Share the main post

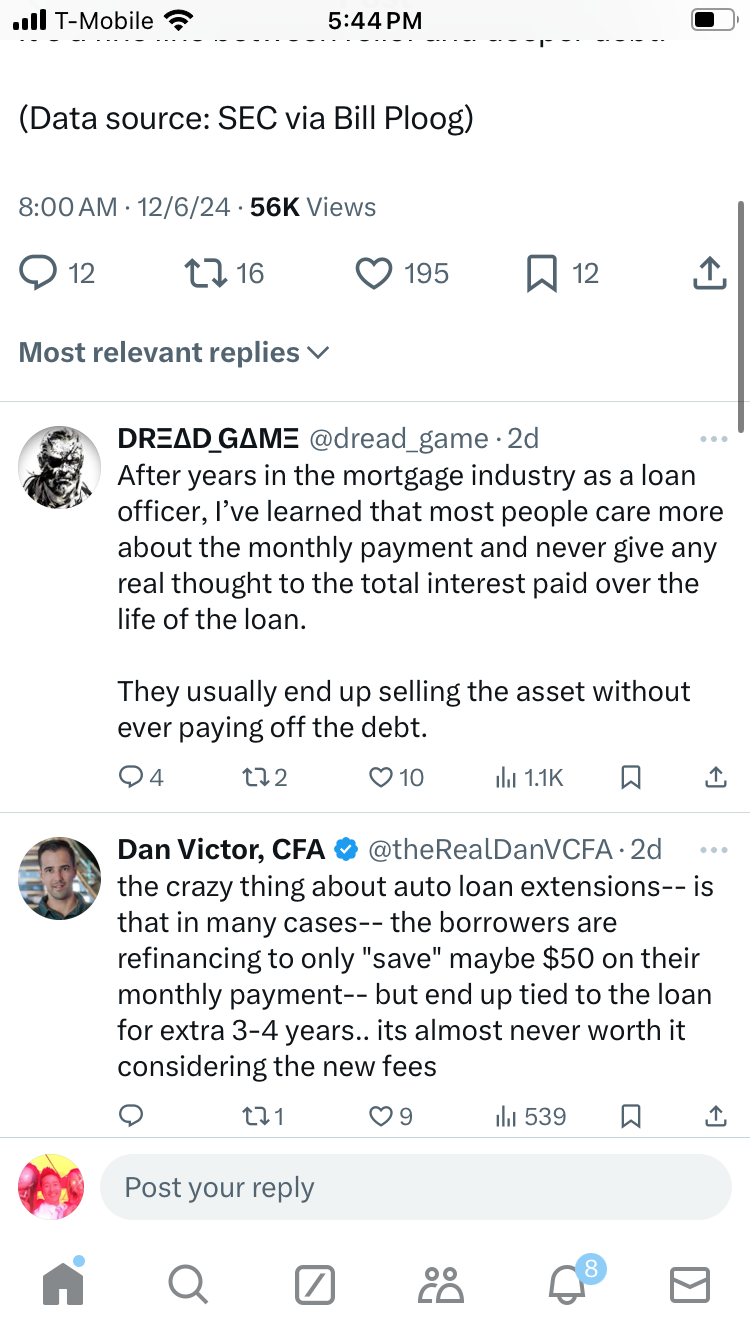708,273
